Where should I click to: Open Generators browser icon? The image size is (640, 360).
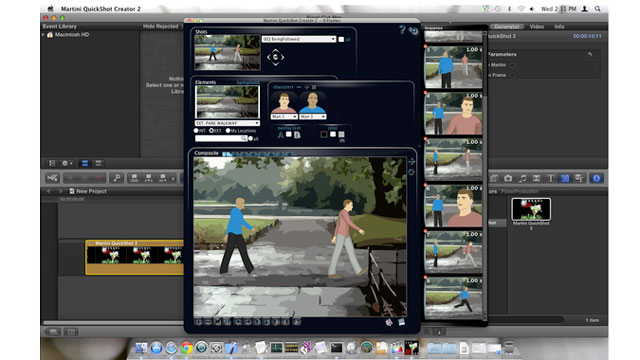point(565,178)
